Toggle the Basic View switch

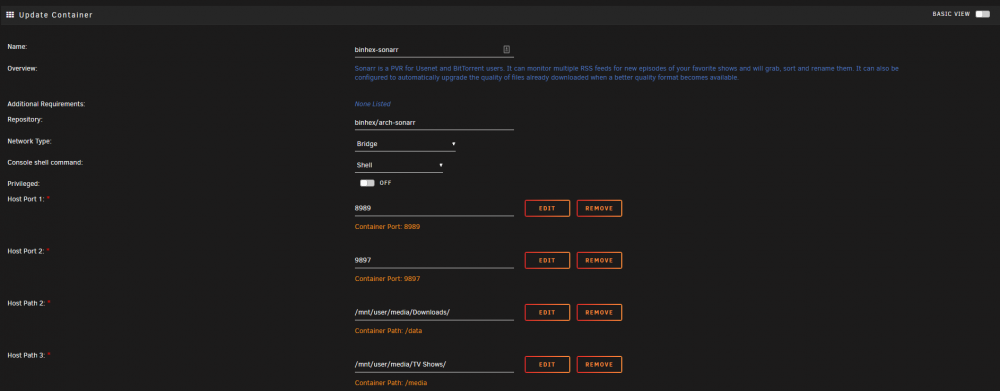tap(982, 14)
